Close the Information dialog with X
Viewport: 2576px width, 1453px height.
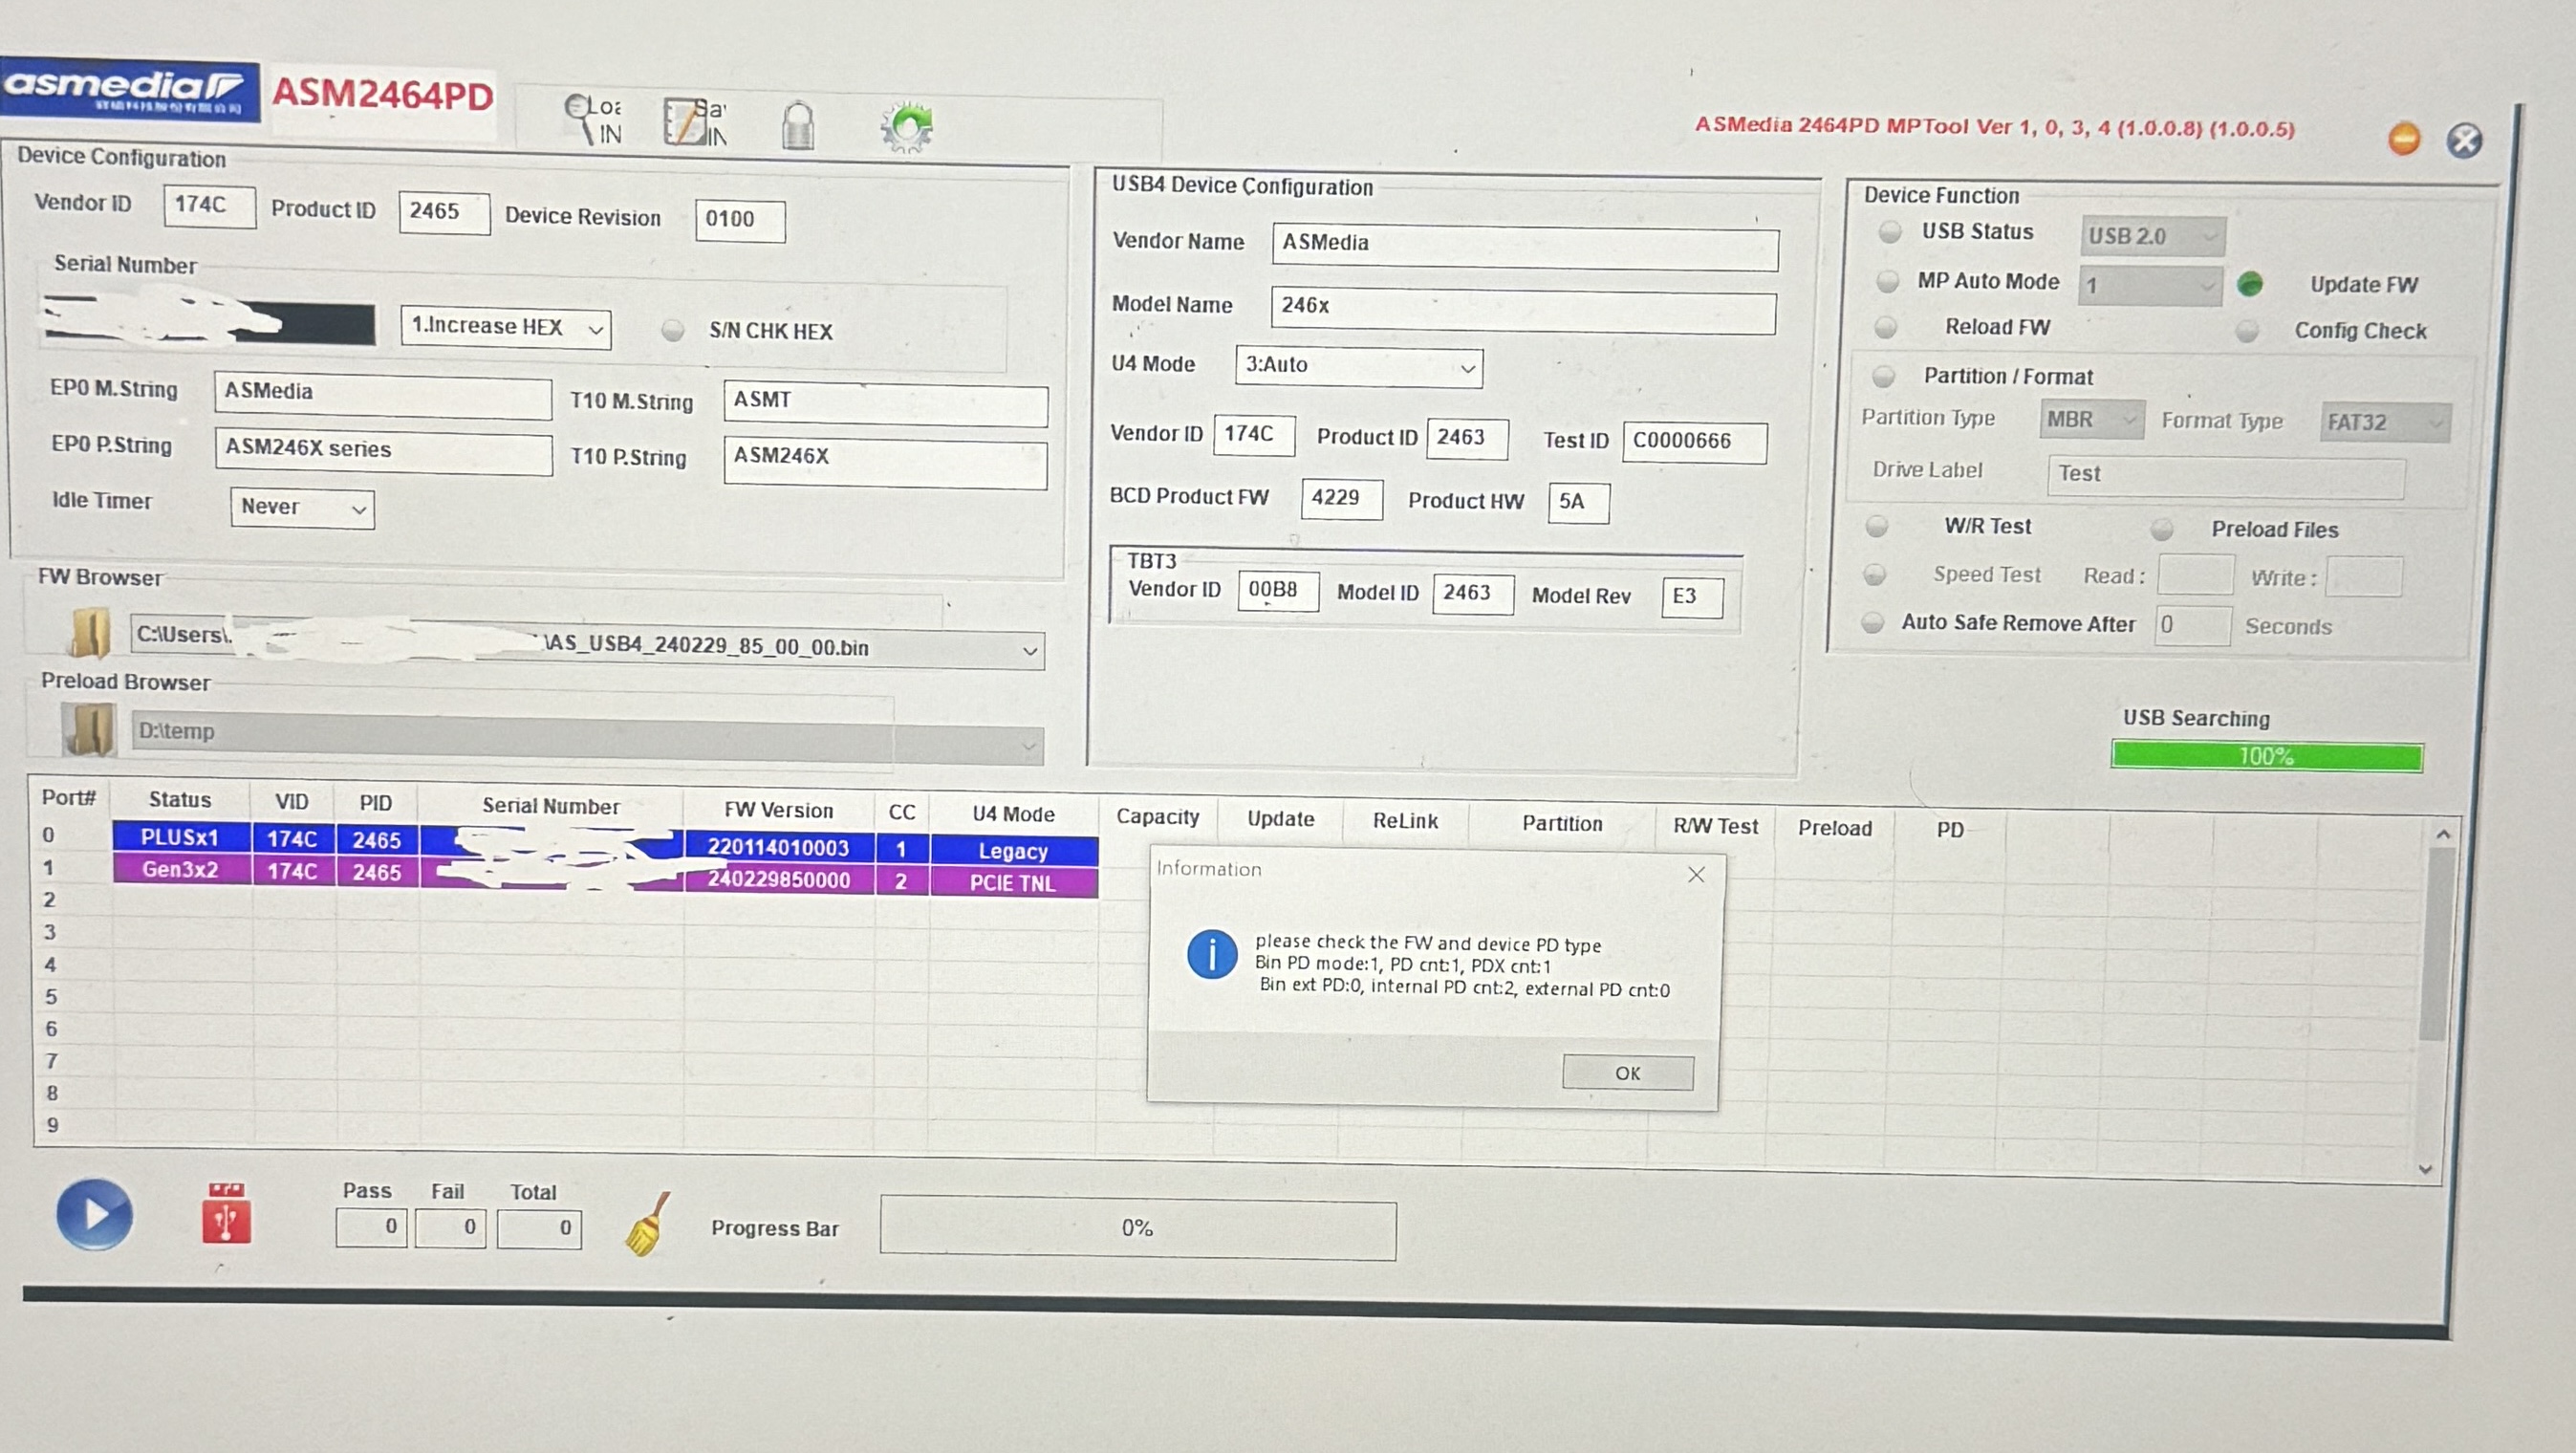1696,875
